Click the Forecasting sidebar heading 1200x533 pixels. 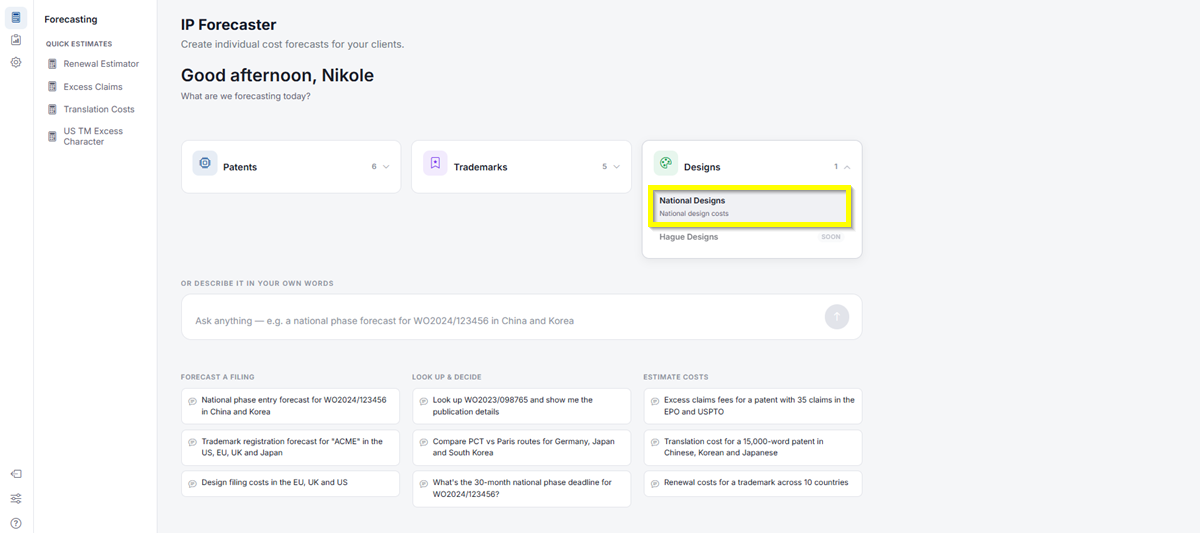click(x=71, y=19)
